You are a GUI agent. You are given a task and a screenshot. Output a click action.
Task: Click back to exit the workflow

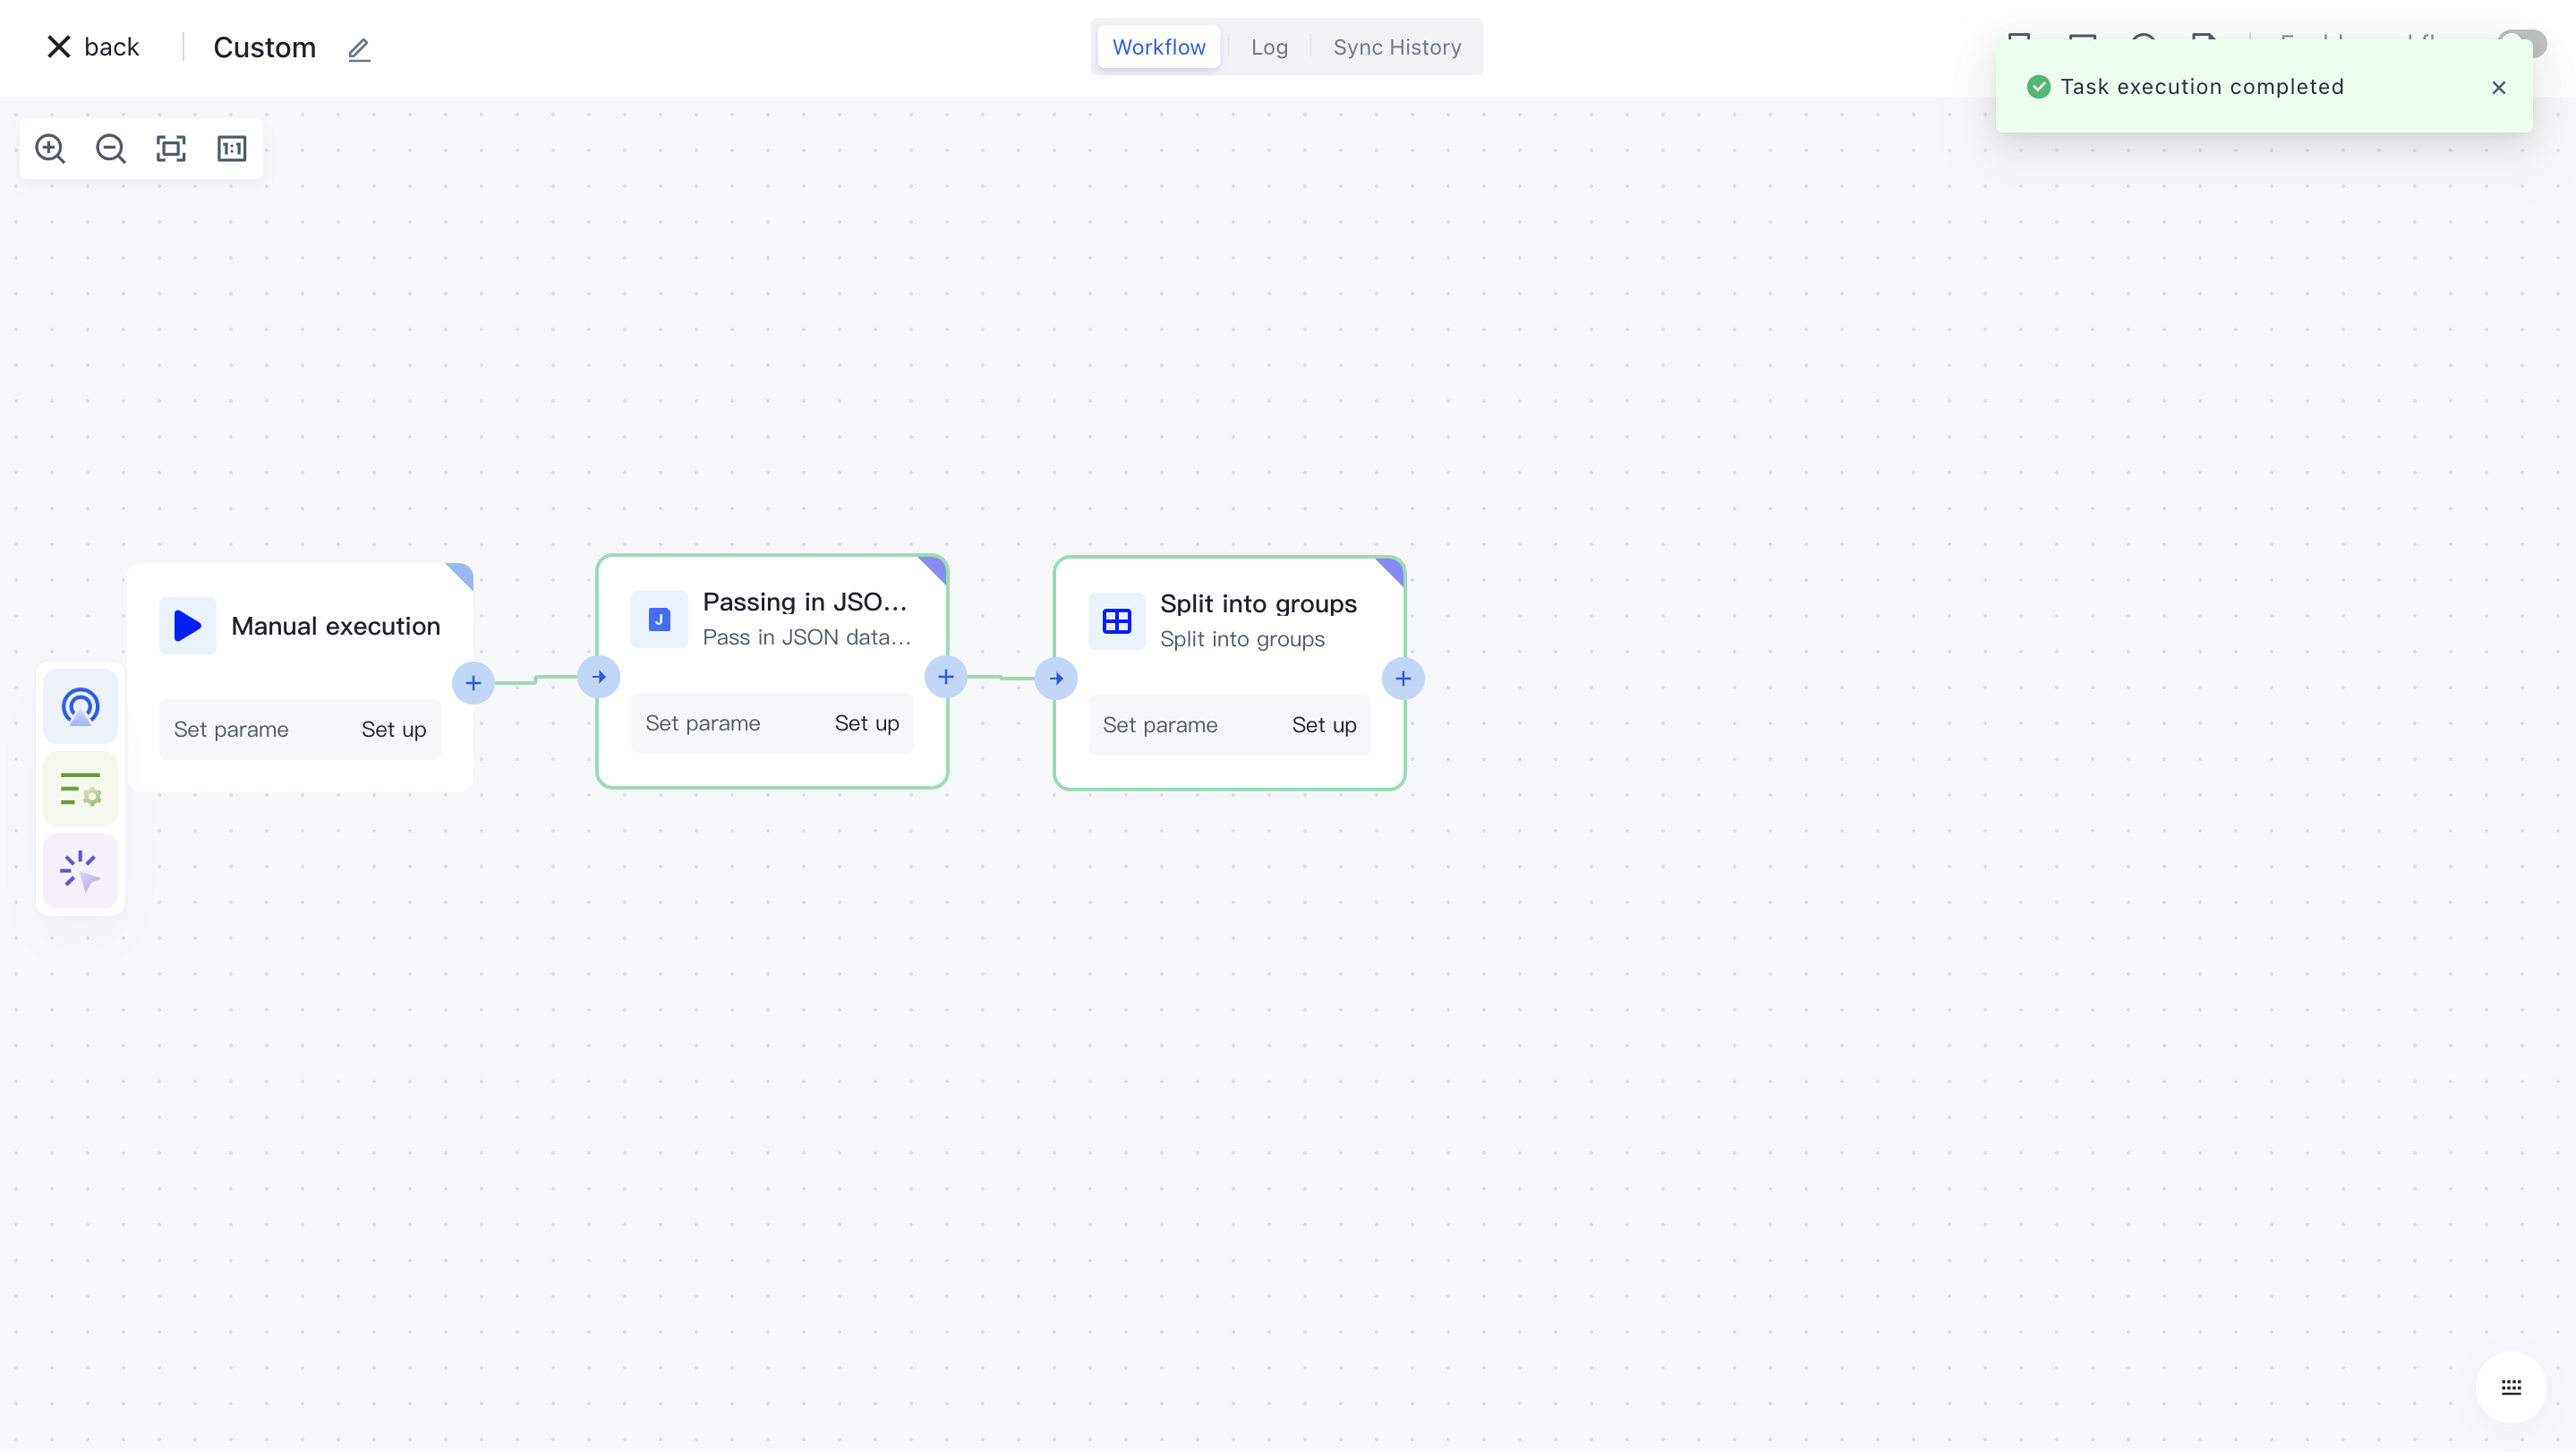pyautogui.click(x=93, y=47)
